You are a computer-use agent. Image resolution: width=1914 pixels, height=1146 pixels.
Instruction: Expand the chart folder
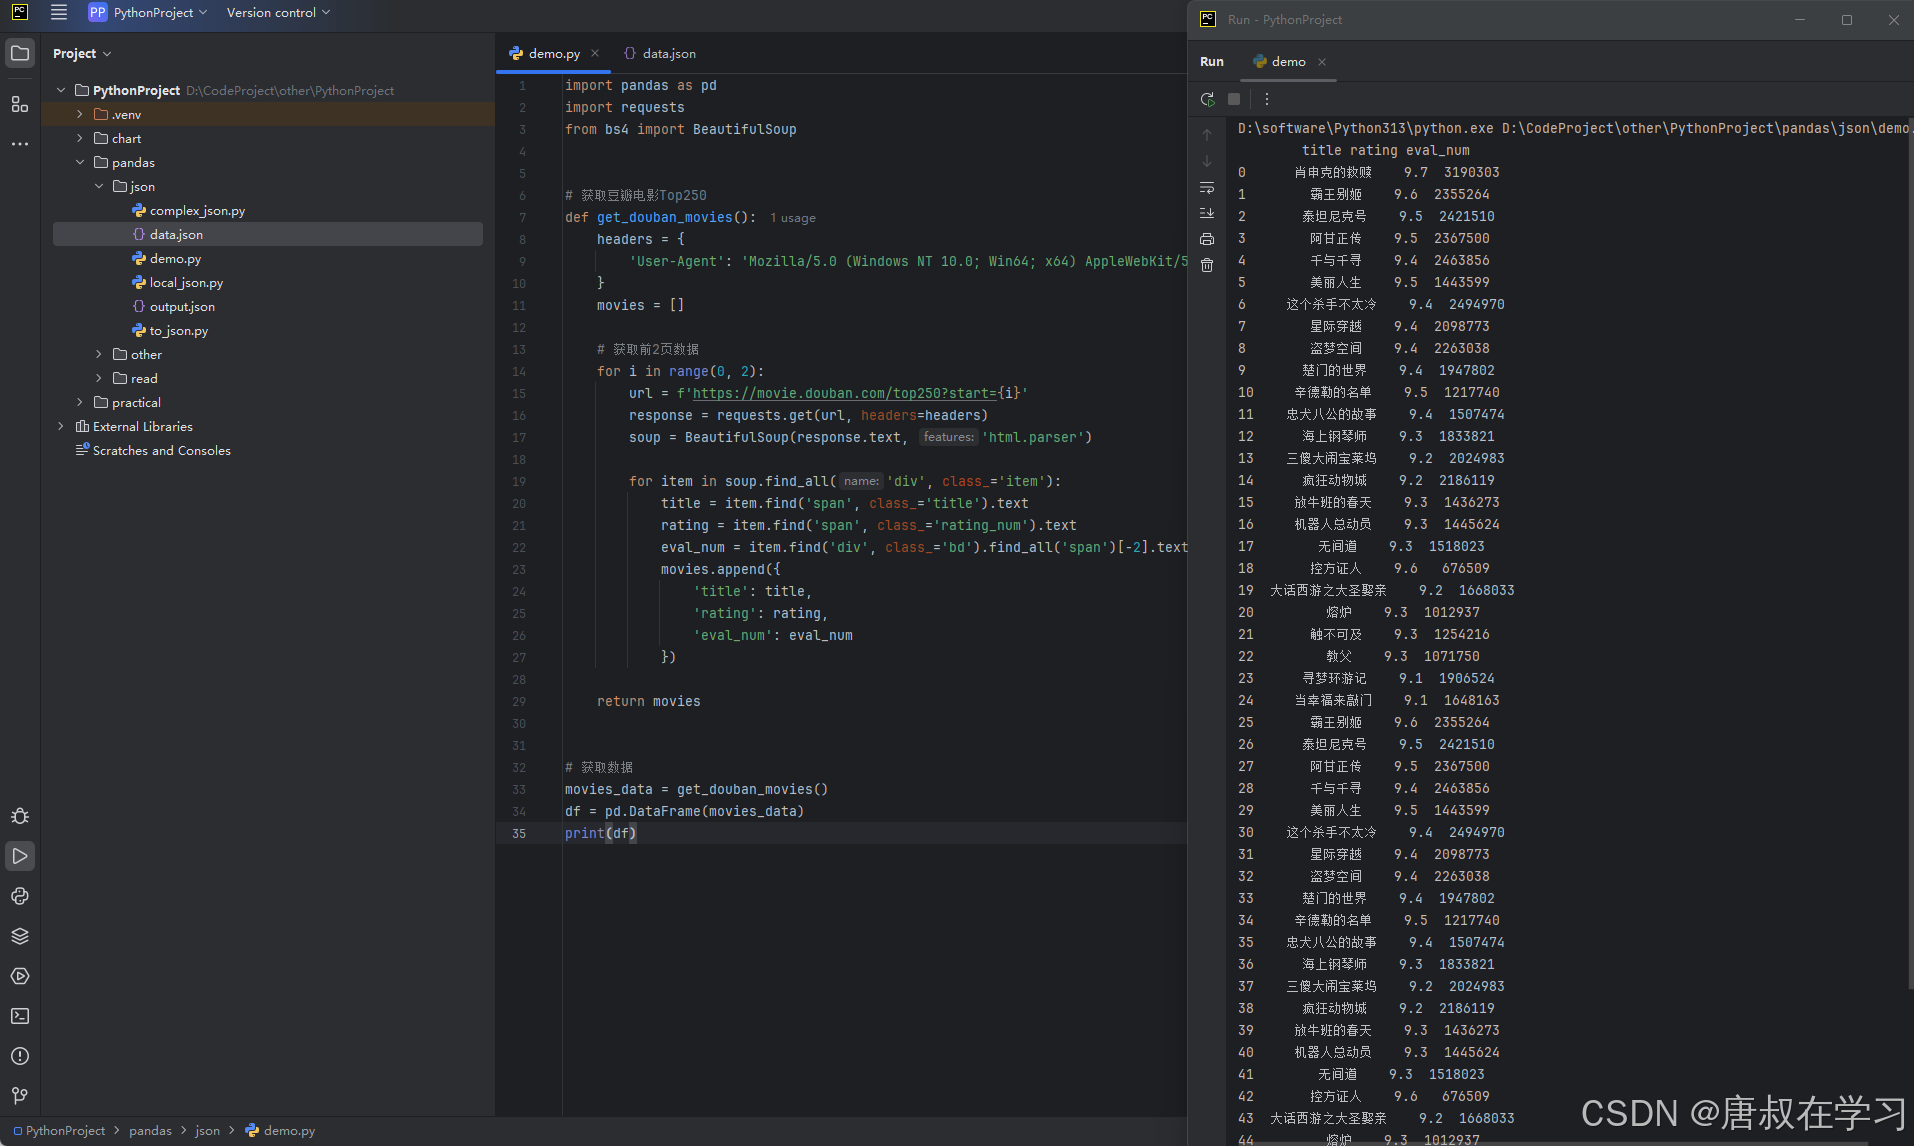click(x=80, y=138)
